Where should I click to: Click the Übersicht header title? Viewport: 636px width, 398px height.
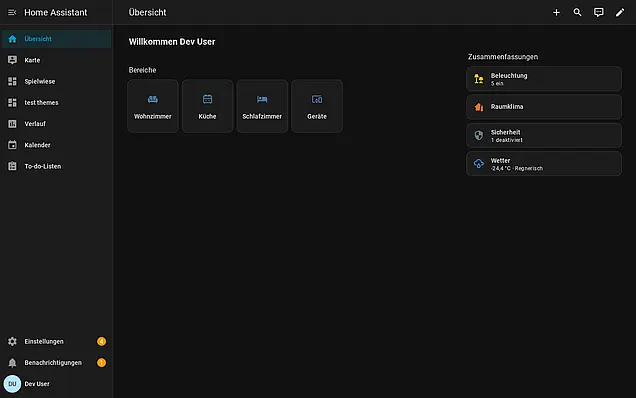pyautogui.click(x=147, y=13)
